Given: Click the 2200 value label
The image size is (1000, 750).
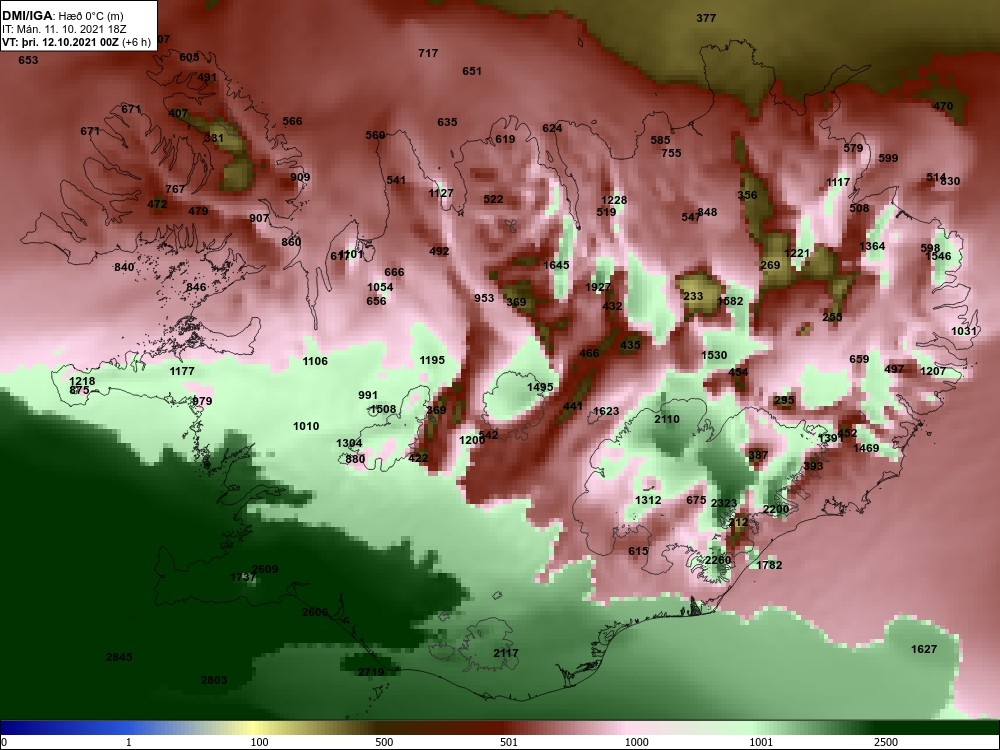Looking at the screenshot, I should [x=776, y=509].
